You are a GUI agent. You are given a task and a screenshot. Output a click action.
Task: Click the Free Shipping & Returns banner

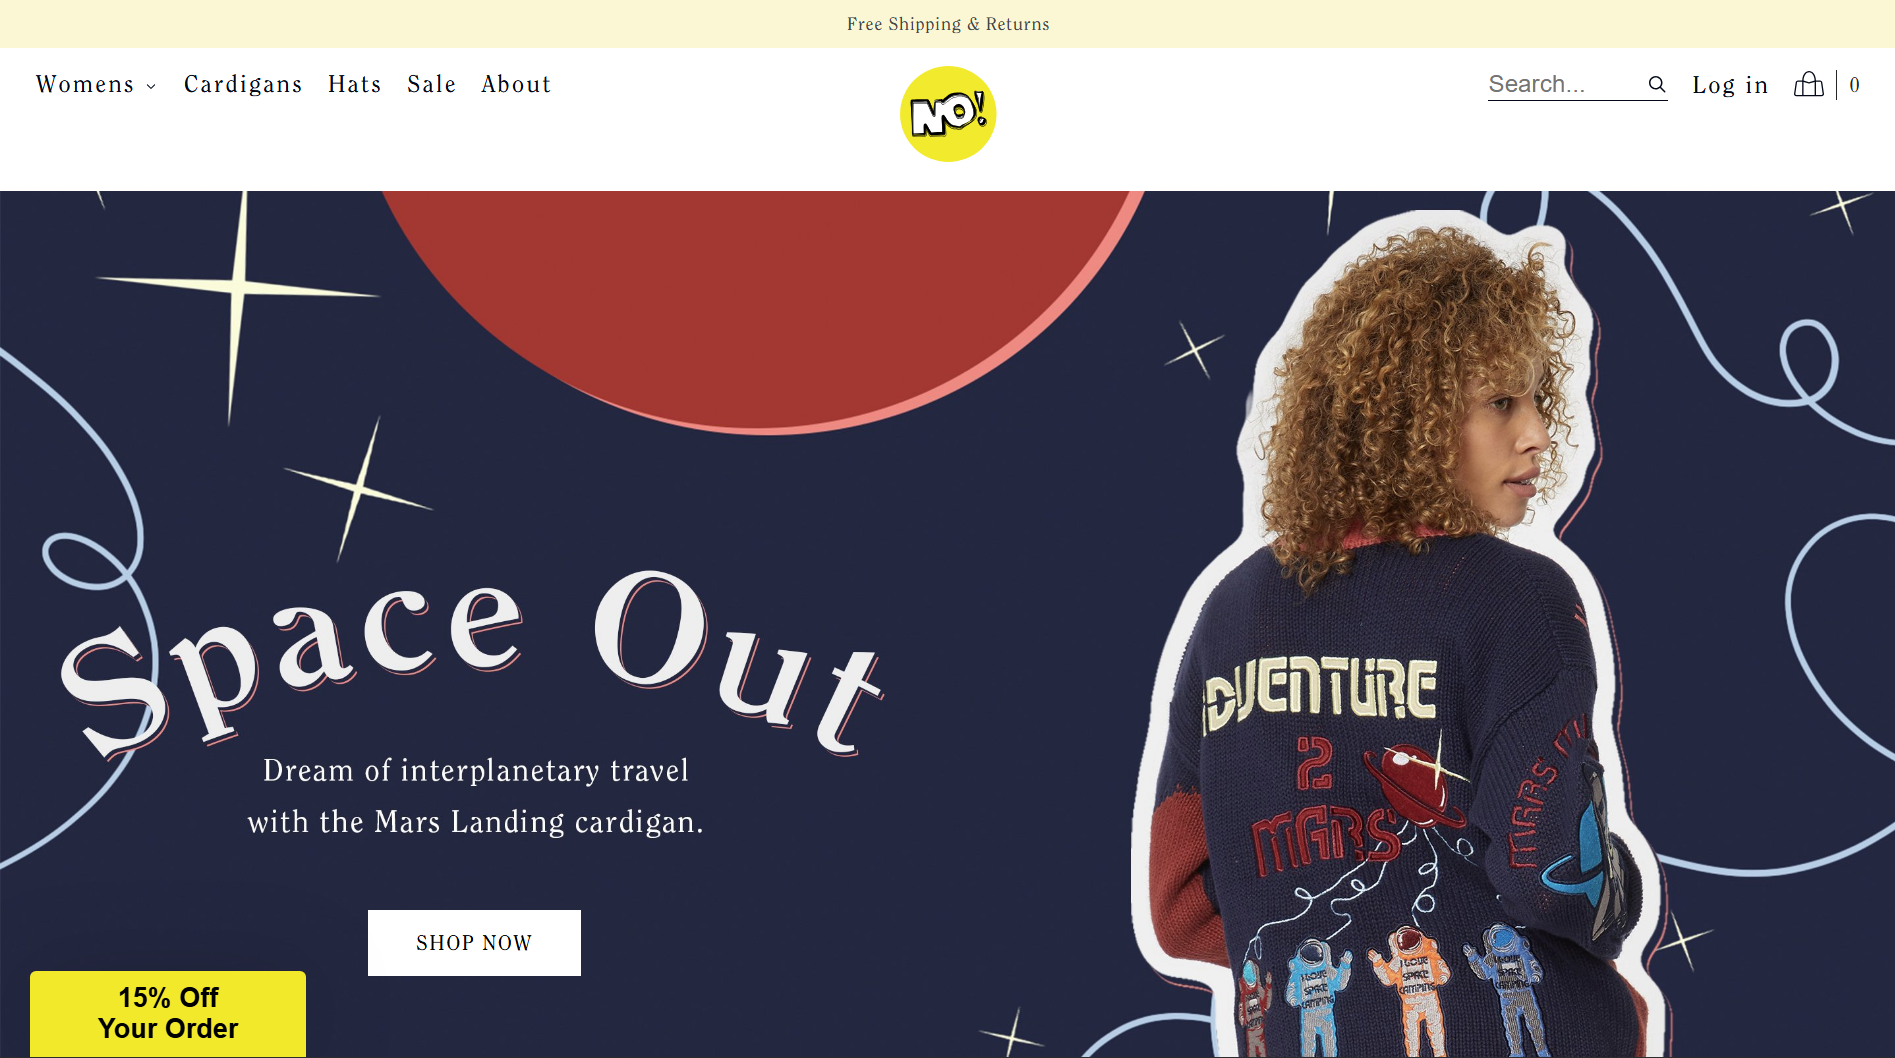[x=948, y=24]
